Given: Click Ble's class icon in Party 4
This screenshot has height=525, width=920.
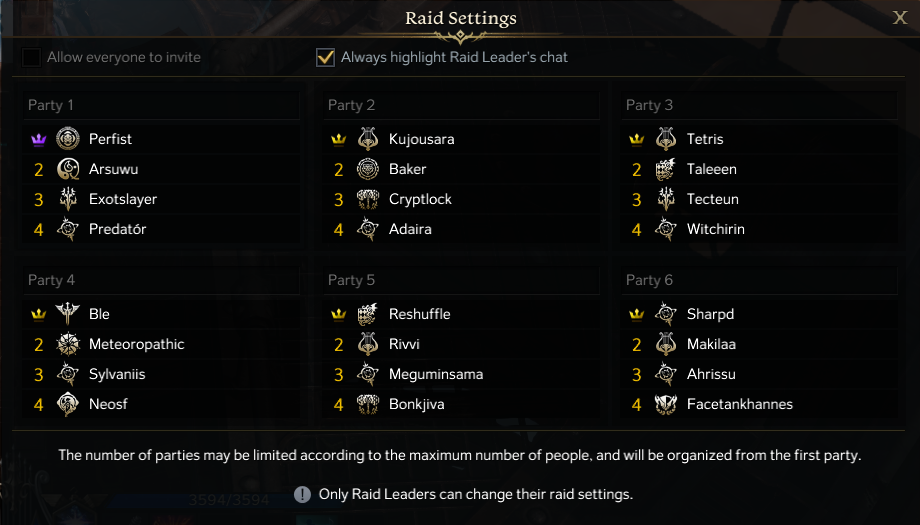Looking at the screenshot, I should (x=68, y=314).
